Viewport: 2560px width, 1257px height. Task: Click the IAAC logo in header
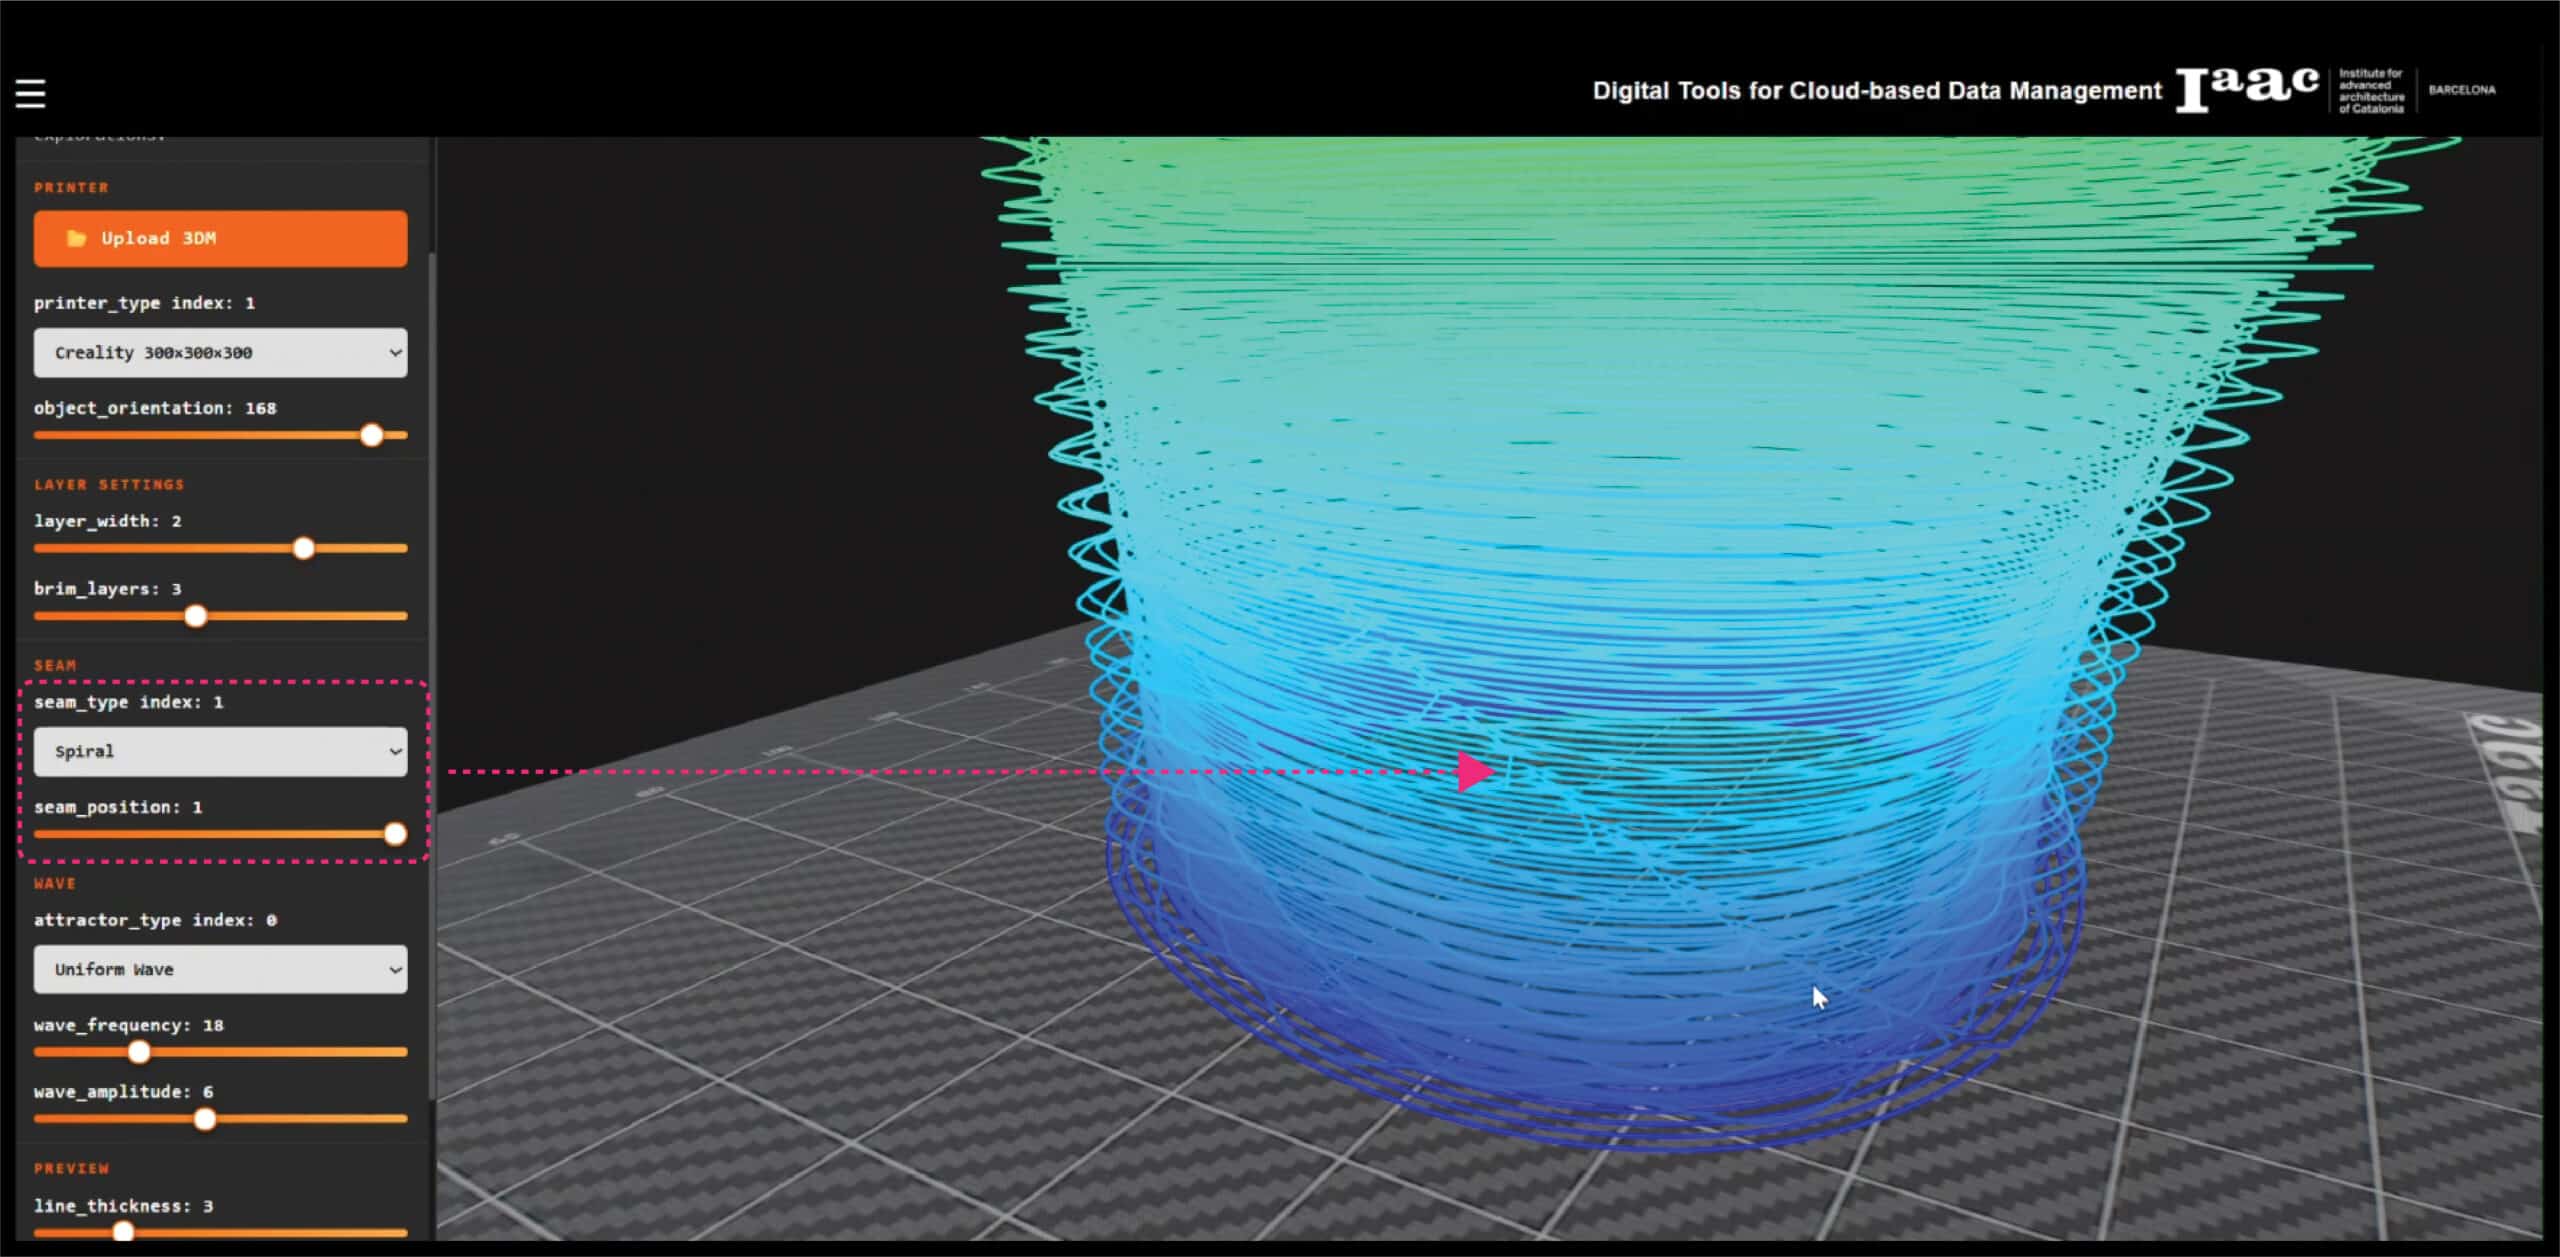(x=2247, y=89)
